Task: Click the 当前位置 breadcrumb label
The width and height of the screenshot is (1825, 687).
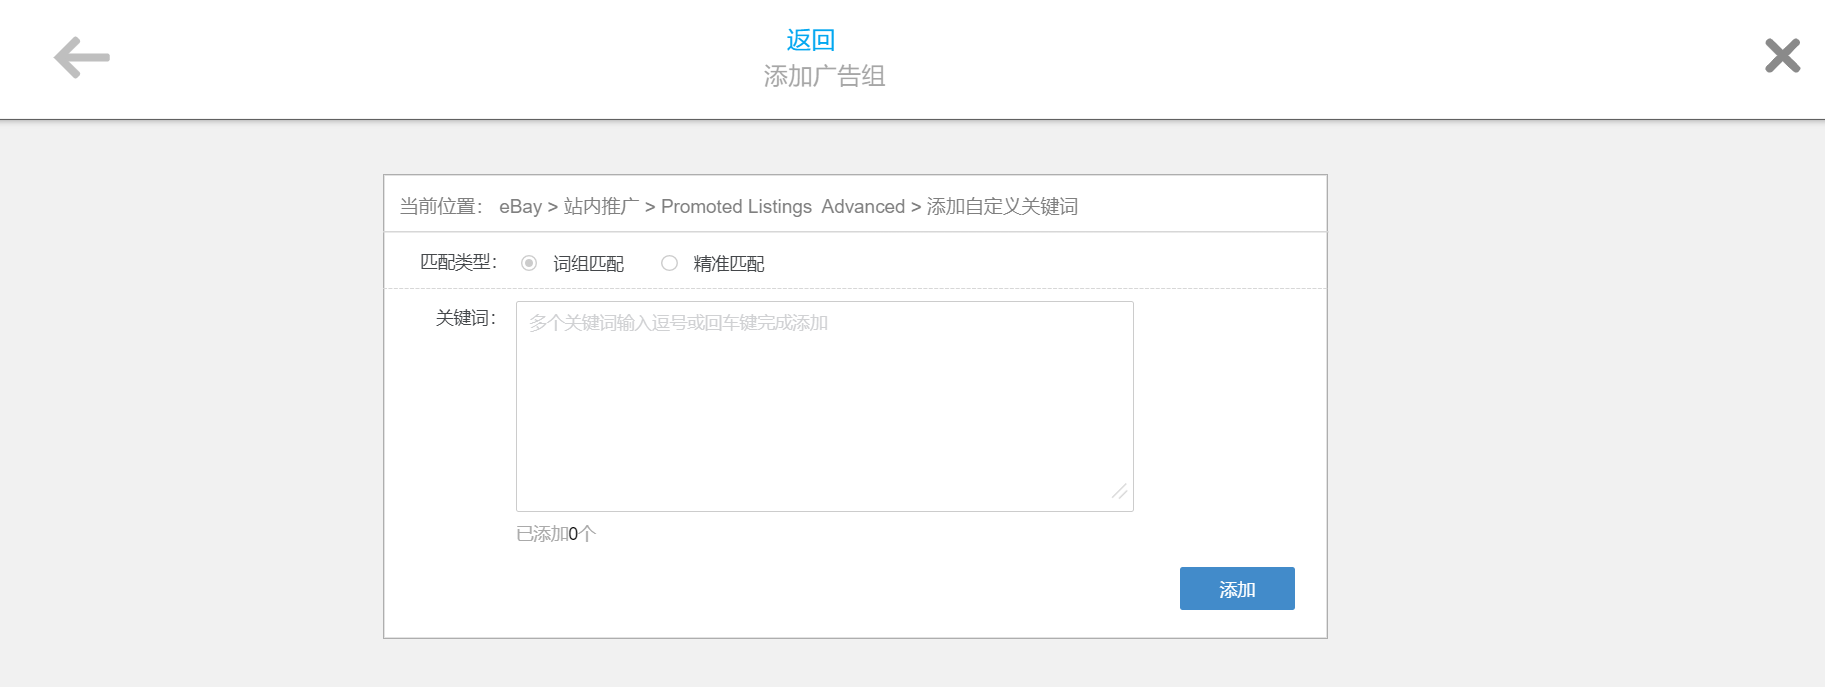Action: (441, 207)
